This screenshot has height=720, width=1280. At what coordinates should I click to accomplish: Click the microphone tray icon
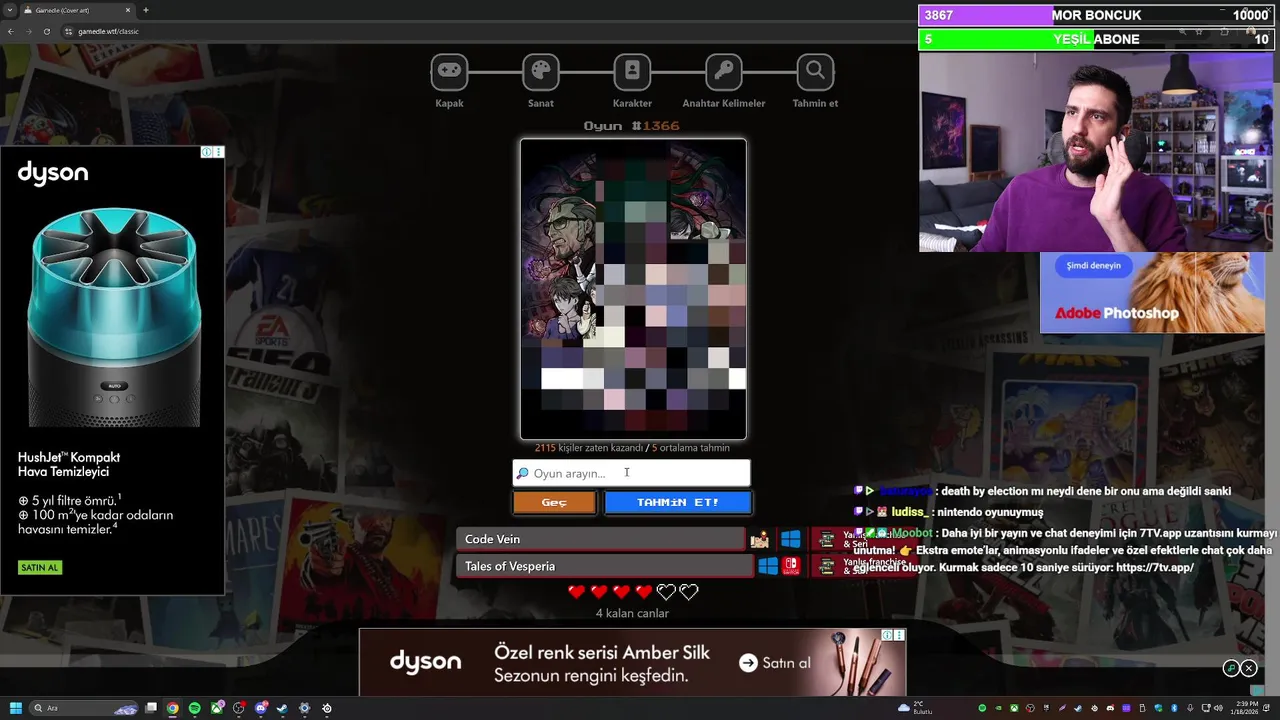coord(1190,708)
